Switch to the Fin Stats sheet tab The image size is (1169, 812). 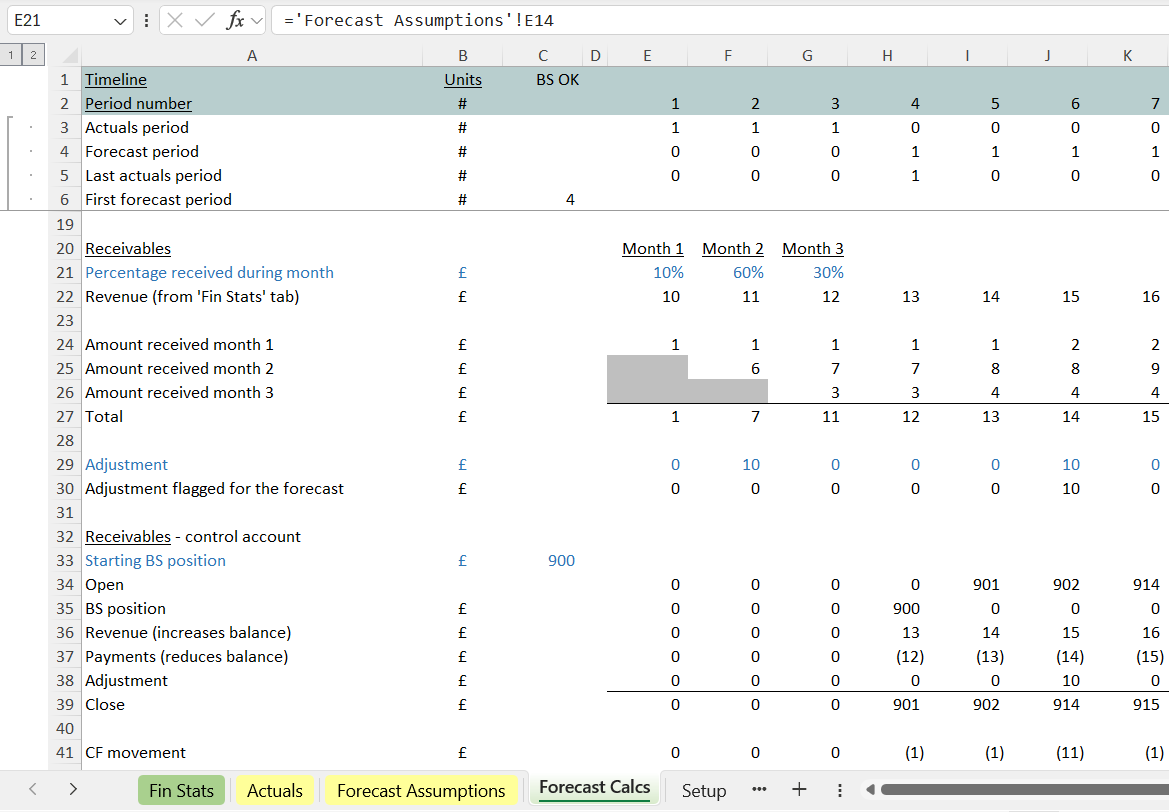pos(181,791)
